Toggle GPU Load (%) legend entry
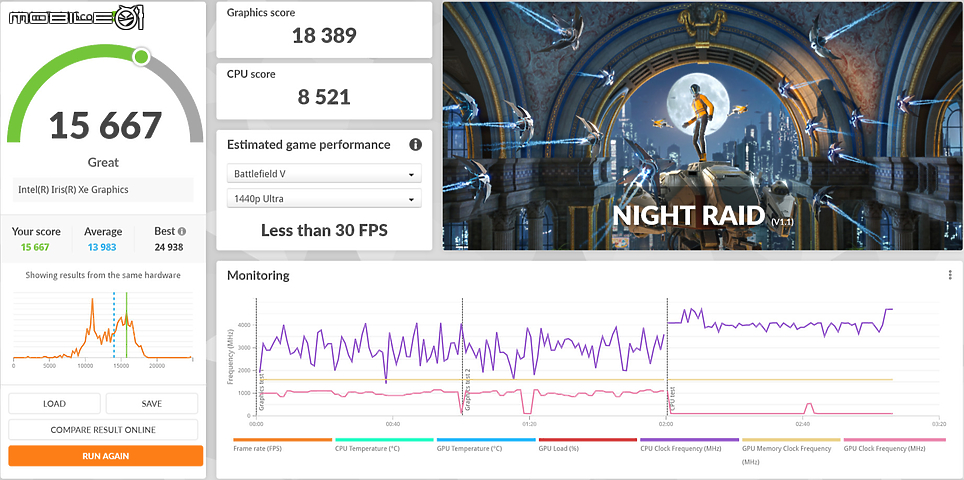This screenshot has width=964, height=480. tap(588, 445)
